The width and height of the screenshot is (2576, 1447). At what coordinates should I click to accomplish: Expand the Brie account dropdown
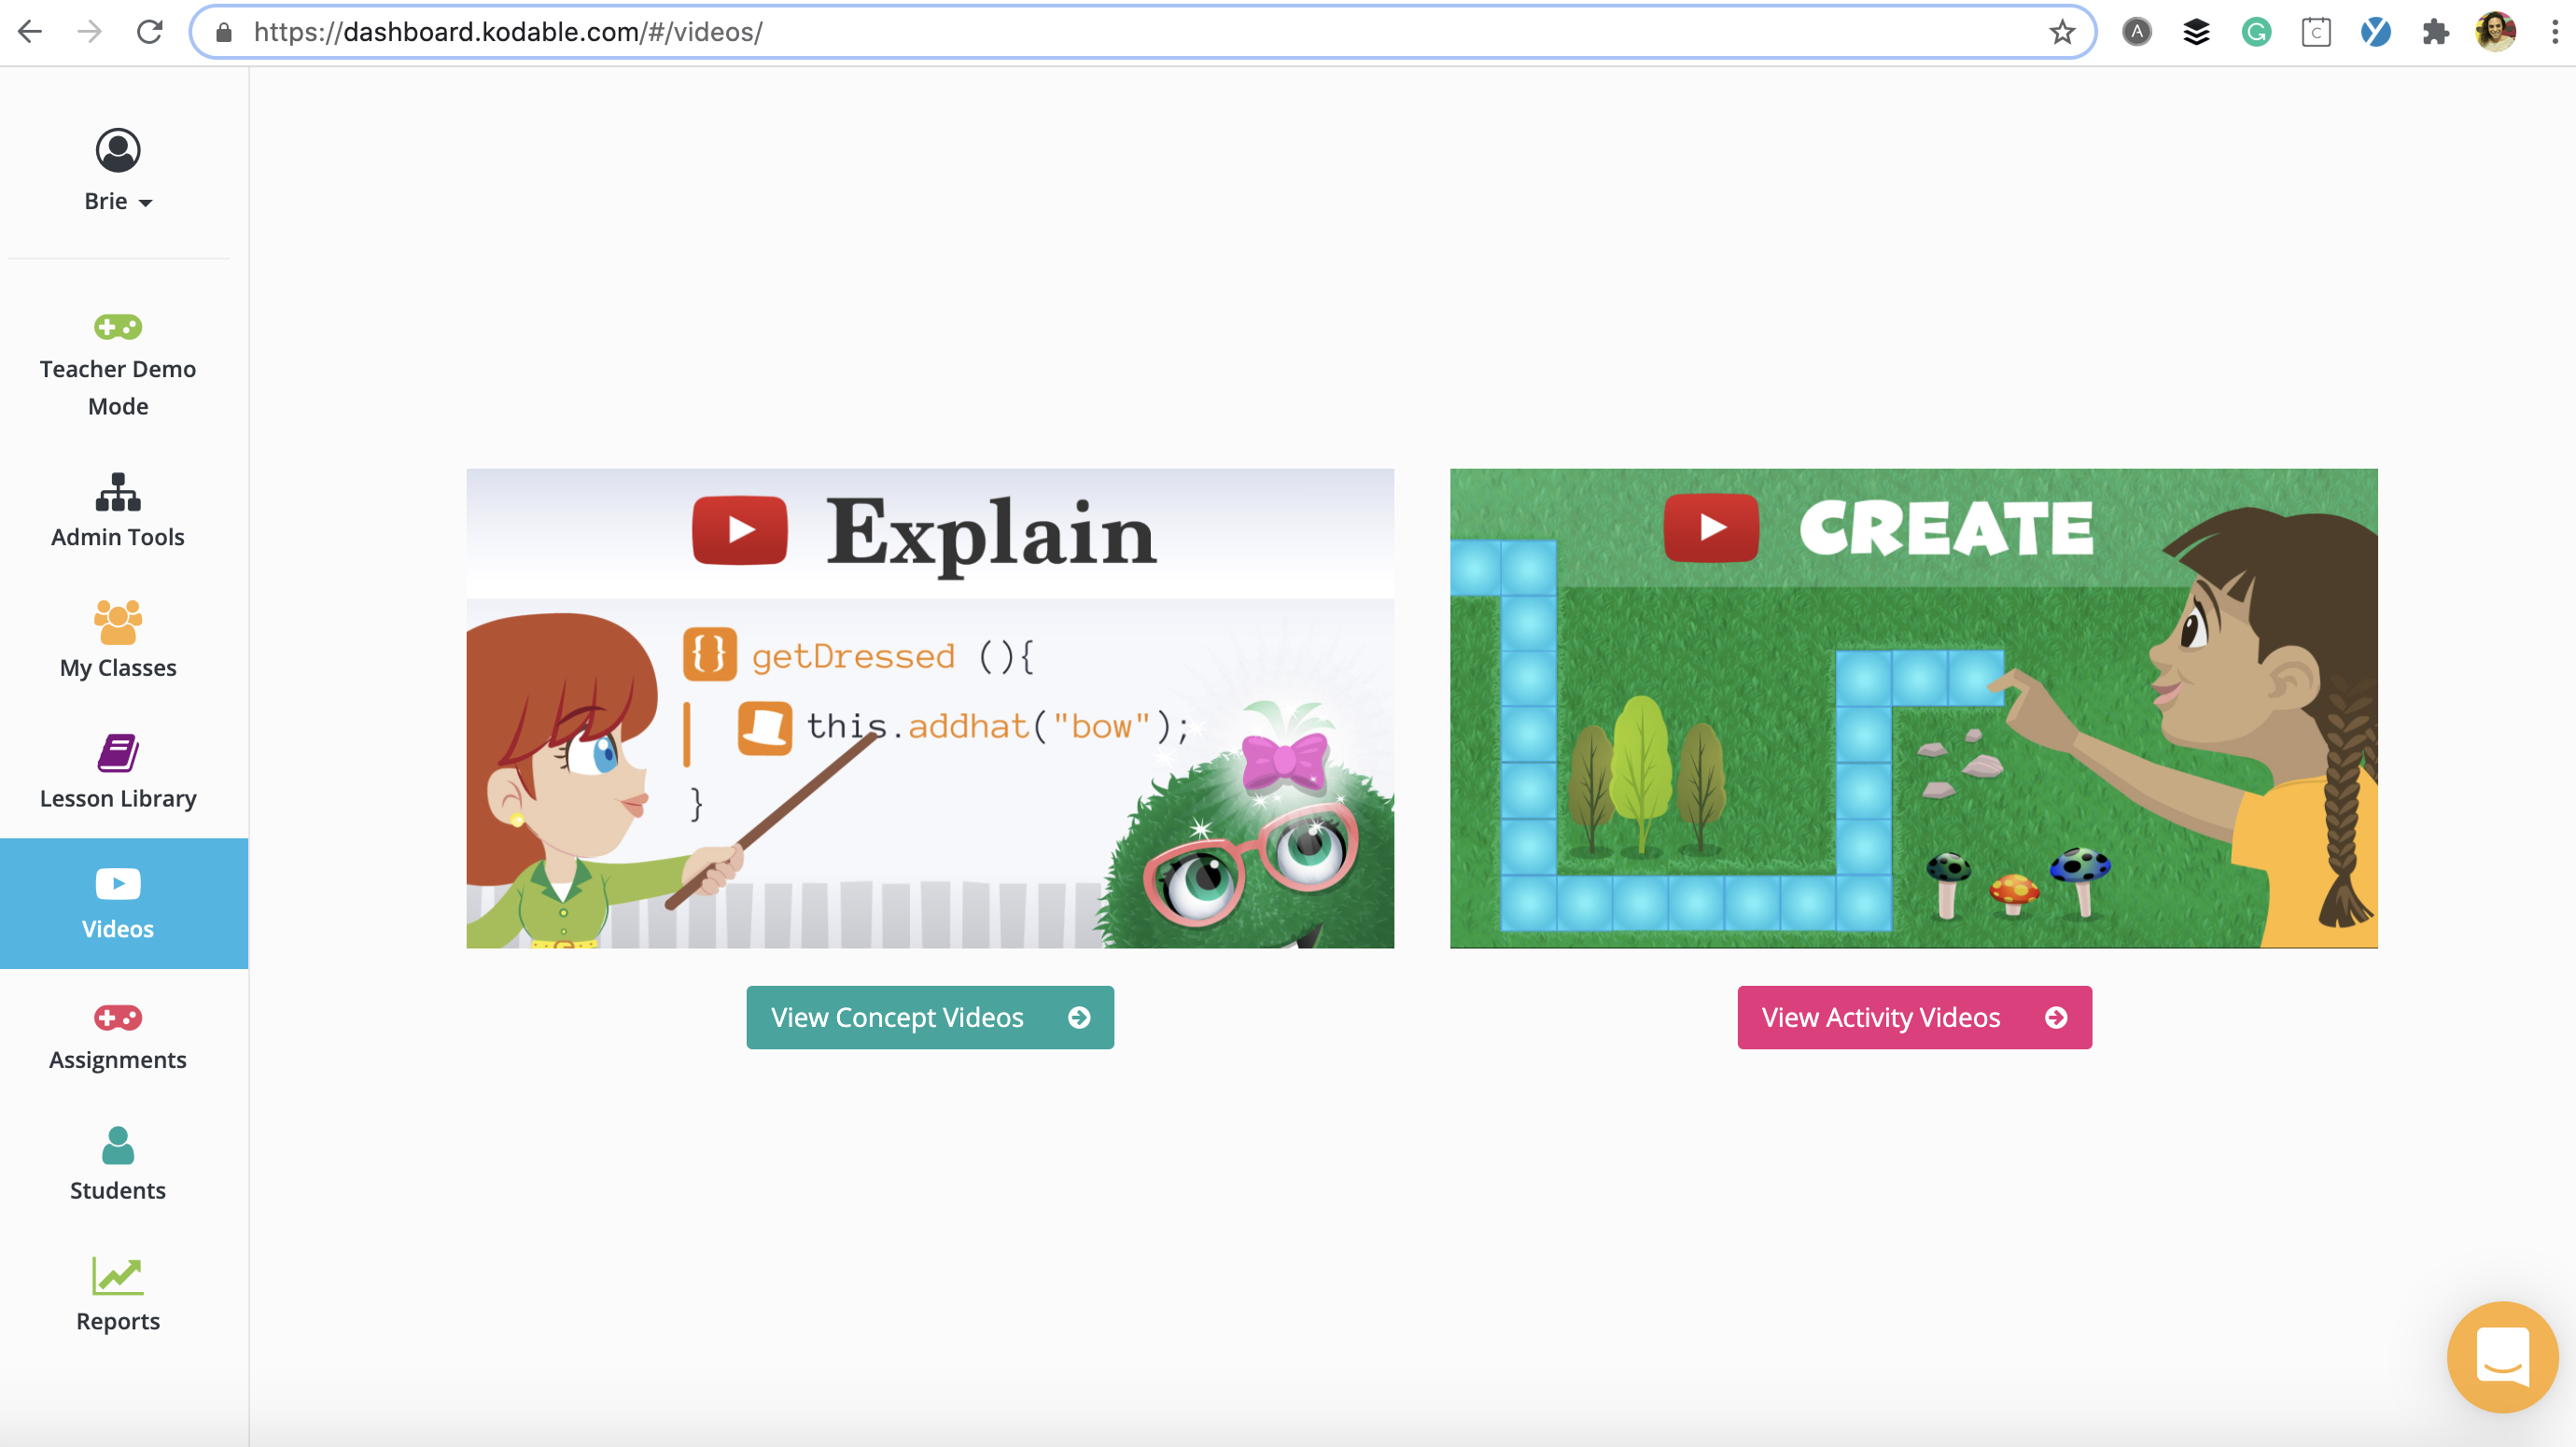[x=118, y=202]
